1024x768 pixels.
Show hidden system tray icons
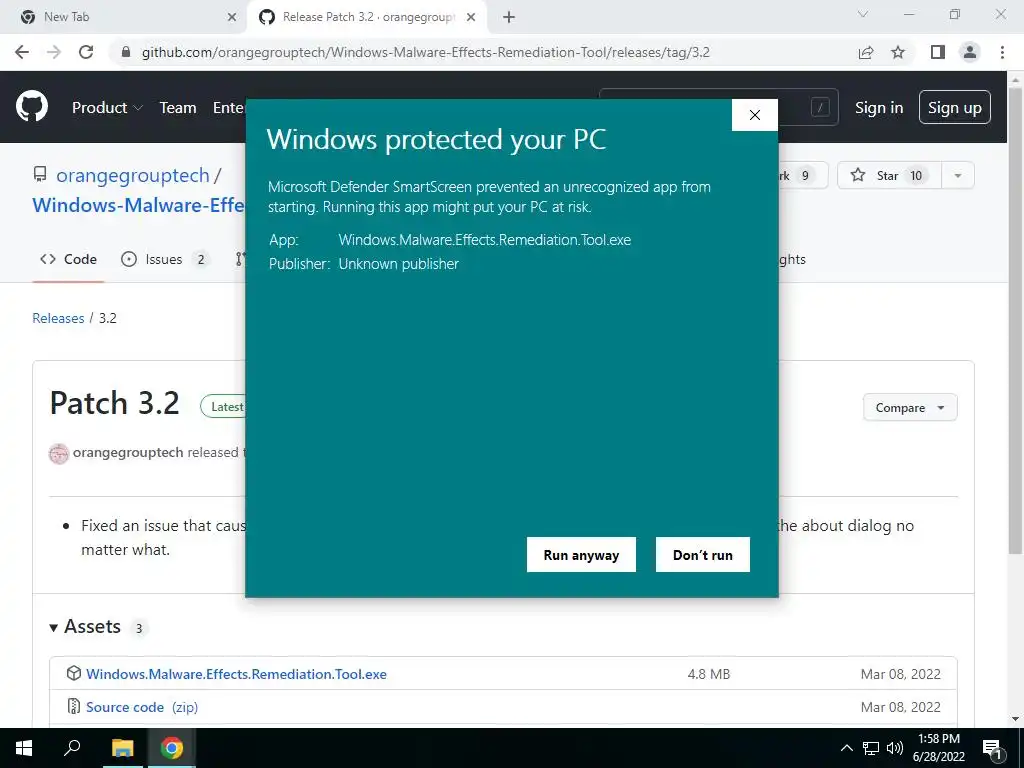[846, 748]
